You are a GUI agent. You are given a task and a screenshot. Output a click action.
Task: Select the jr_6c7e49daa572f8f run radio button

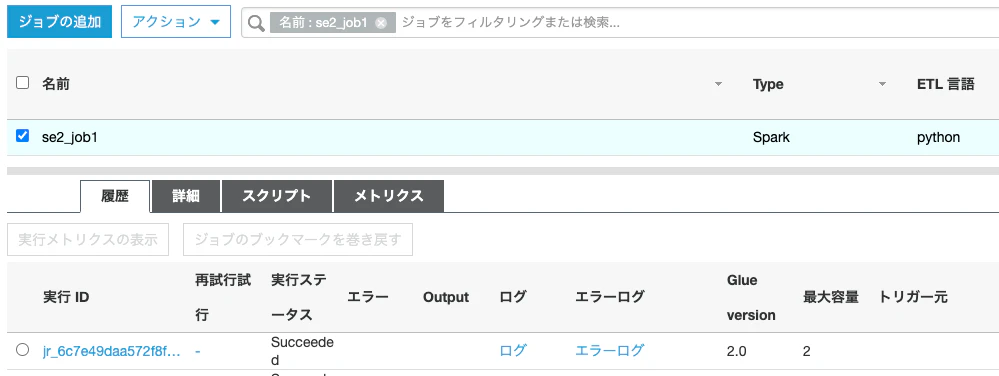[22, 349]
